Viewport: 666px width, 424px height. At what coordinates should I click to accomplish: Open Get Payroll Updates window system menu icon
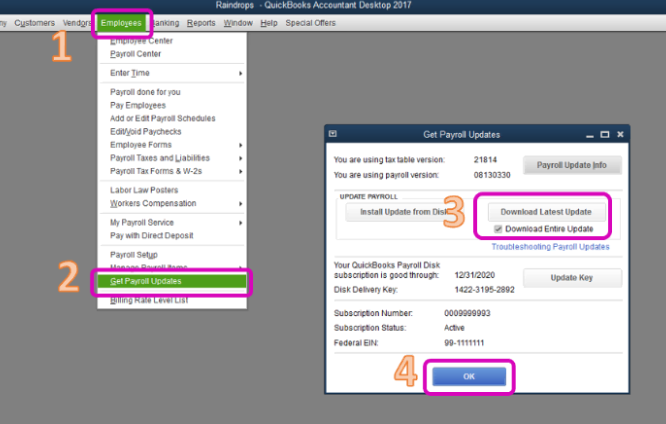(333, 134)
